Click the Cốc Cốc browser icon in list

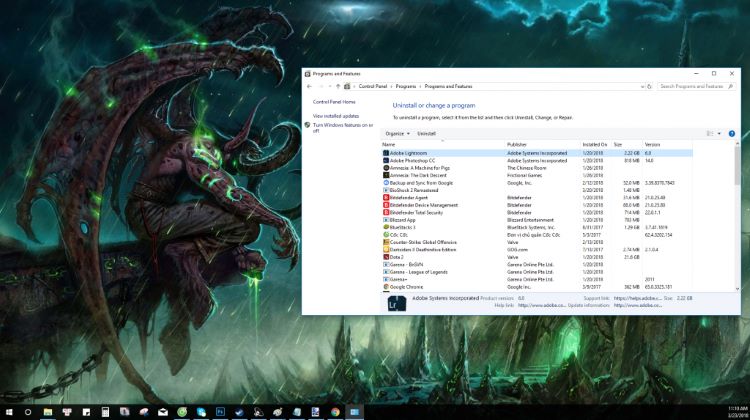coord(386,235)
